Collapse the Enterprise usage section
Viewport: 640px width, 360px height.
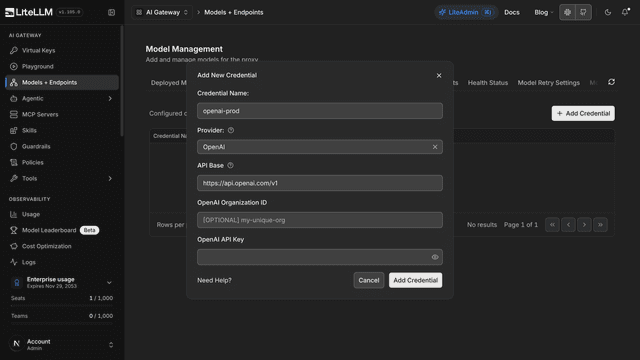pyautogui.click(x=109, y=282)
